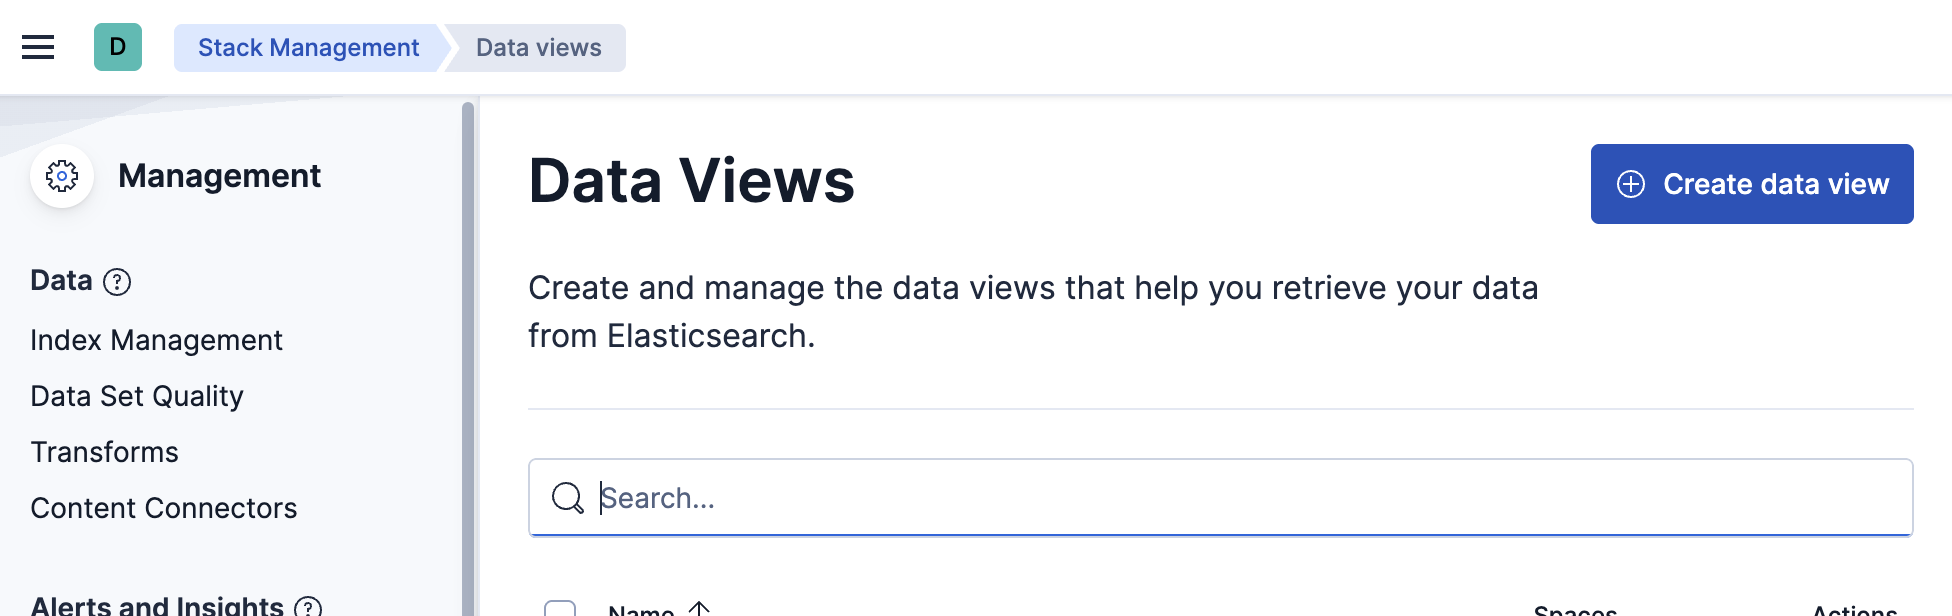Viewport: 1952px width, 616px height.
Task: Click the plus icon on Create data view
Action: coord(1631,184)
